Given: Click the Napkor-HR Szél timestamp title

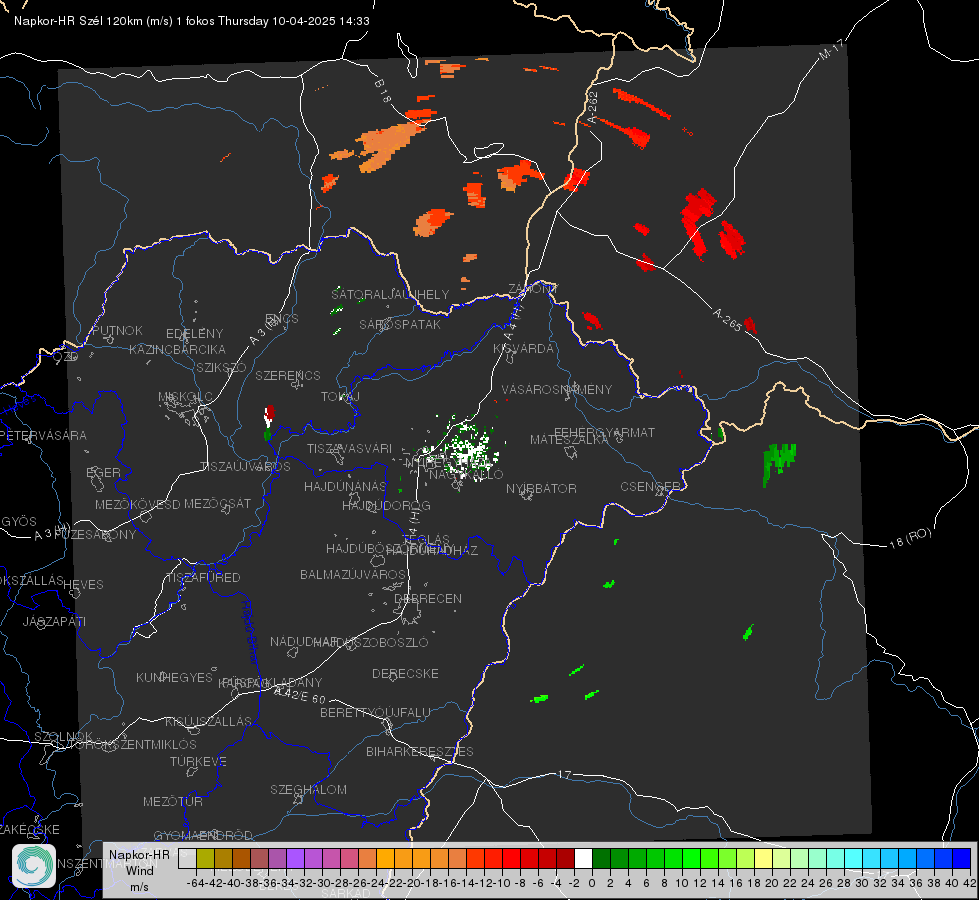Looking at the screenshot, I should click(192, 21).
